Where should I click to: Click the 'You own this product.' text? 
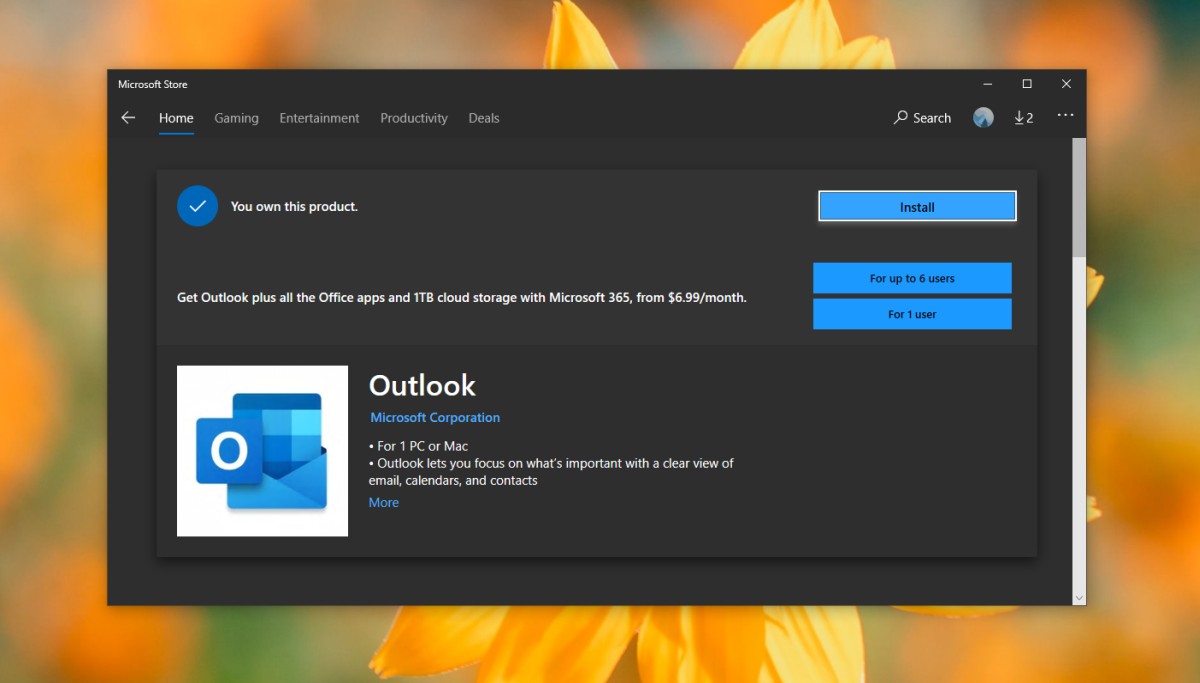click(294, 207)
